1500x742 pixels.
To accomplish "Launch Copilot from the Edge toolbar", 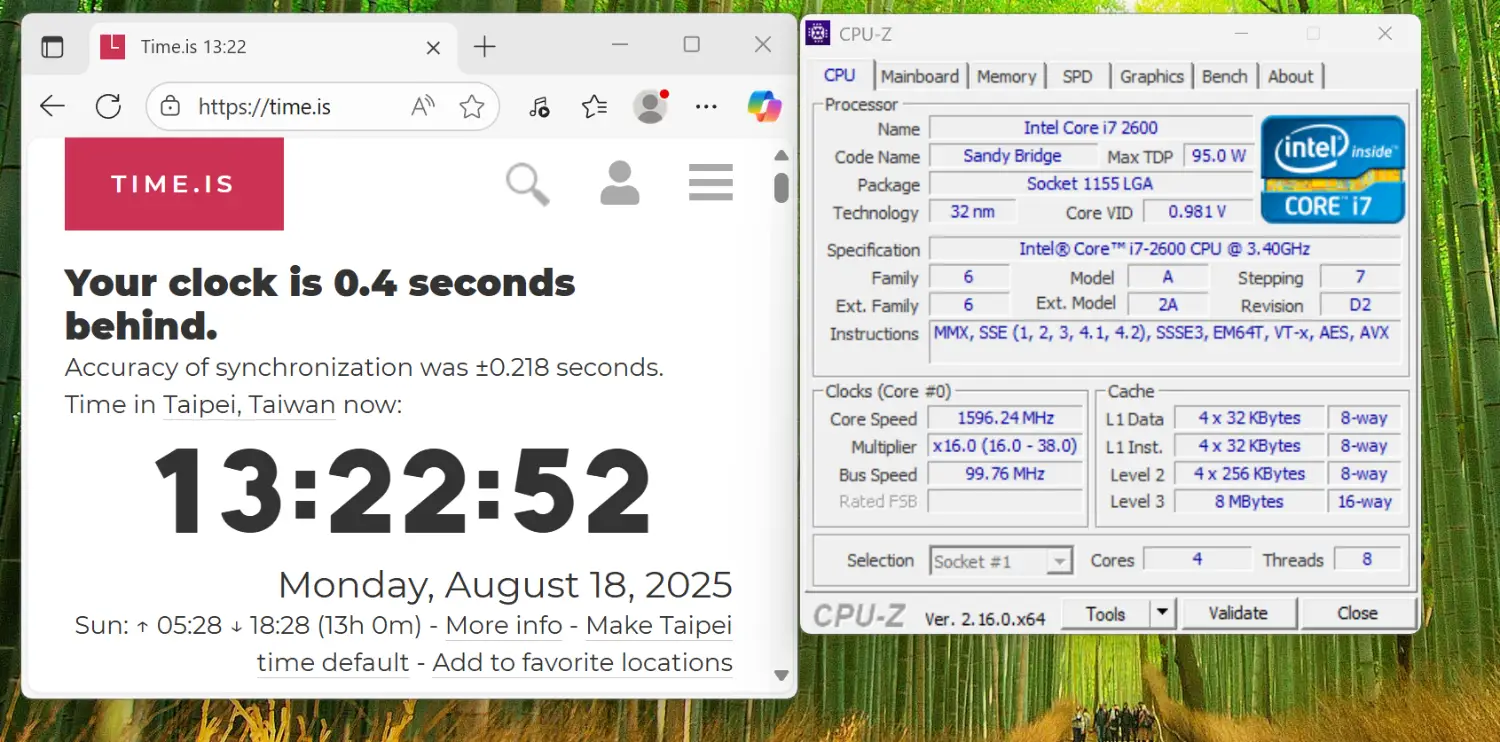I will 765,106.
